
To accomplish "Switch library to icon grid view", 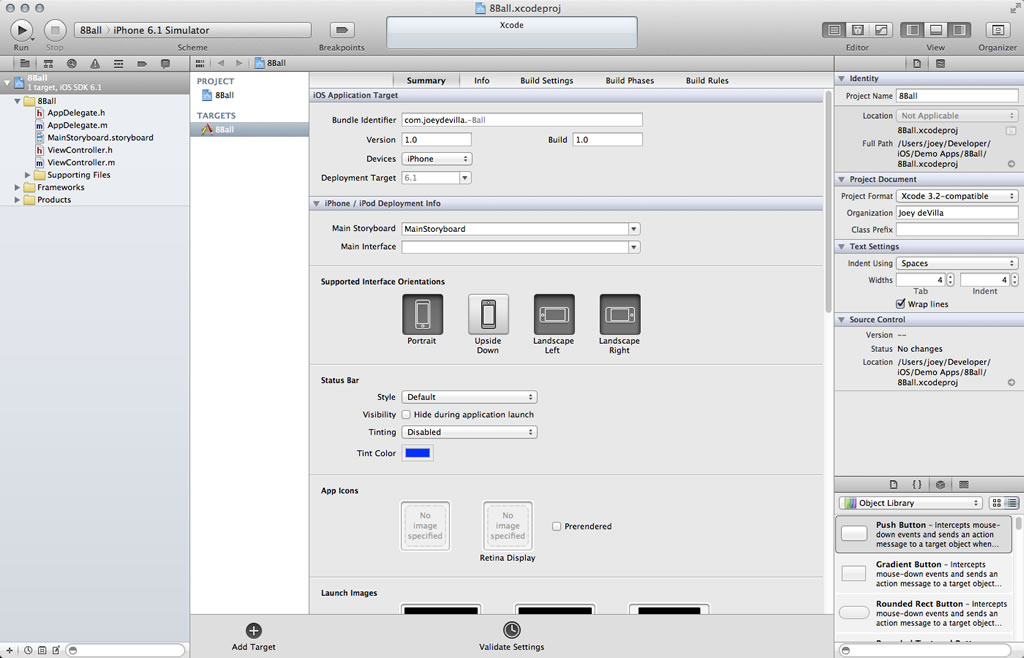I will (x=997, y=503).
